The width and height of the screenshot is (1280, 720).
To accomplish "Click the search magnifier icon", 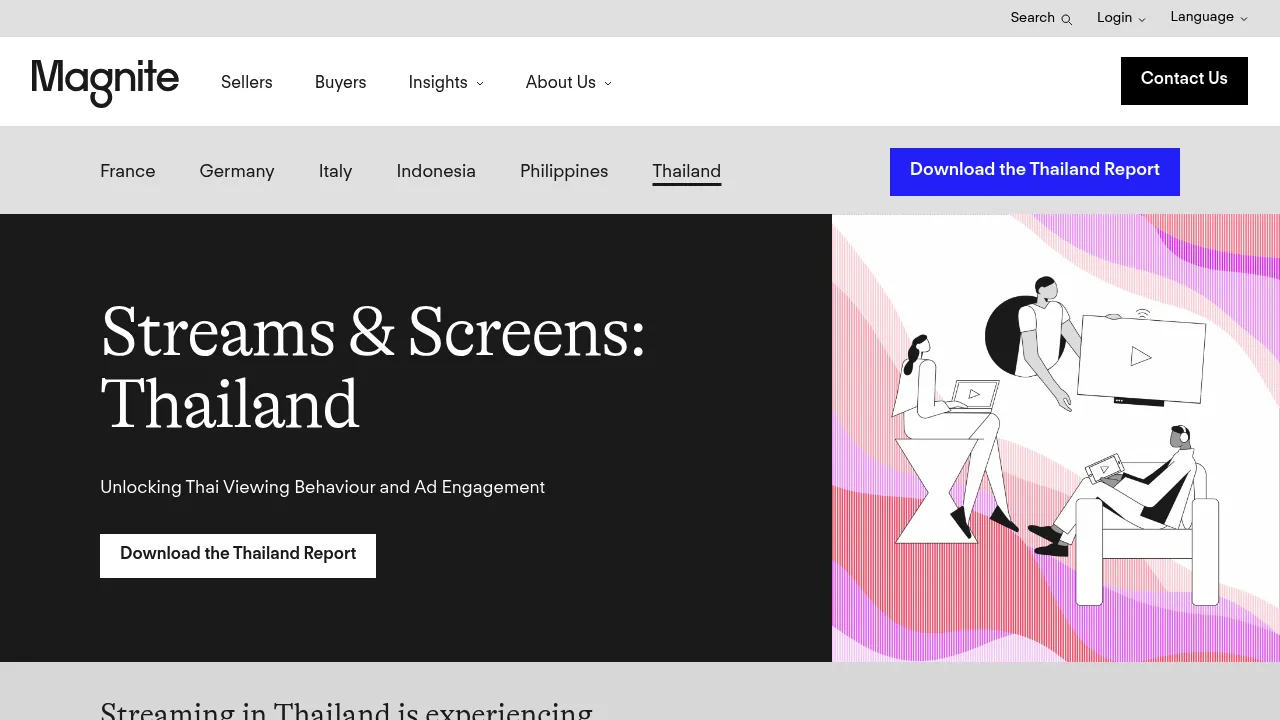I will [1067, 19].
